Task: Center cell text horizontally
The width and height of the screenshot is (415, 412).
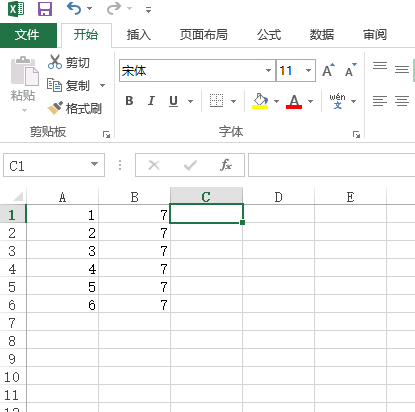Action: [402, 101]
